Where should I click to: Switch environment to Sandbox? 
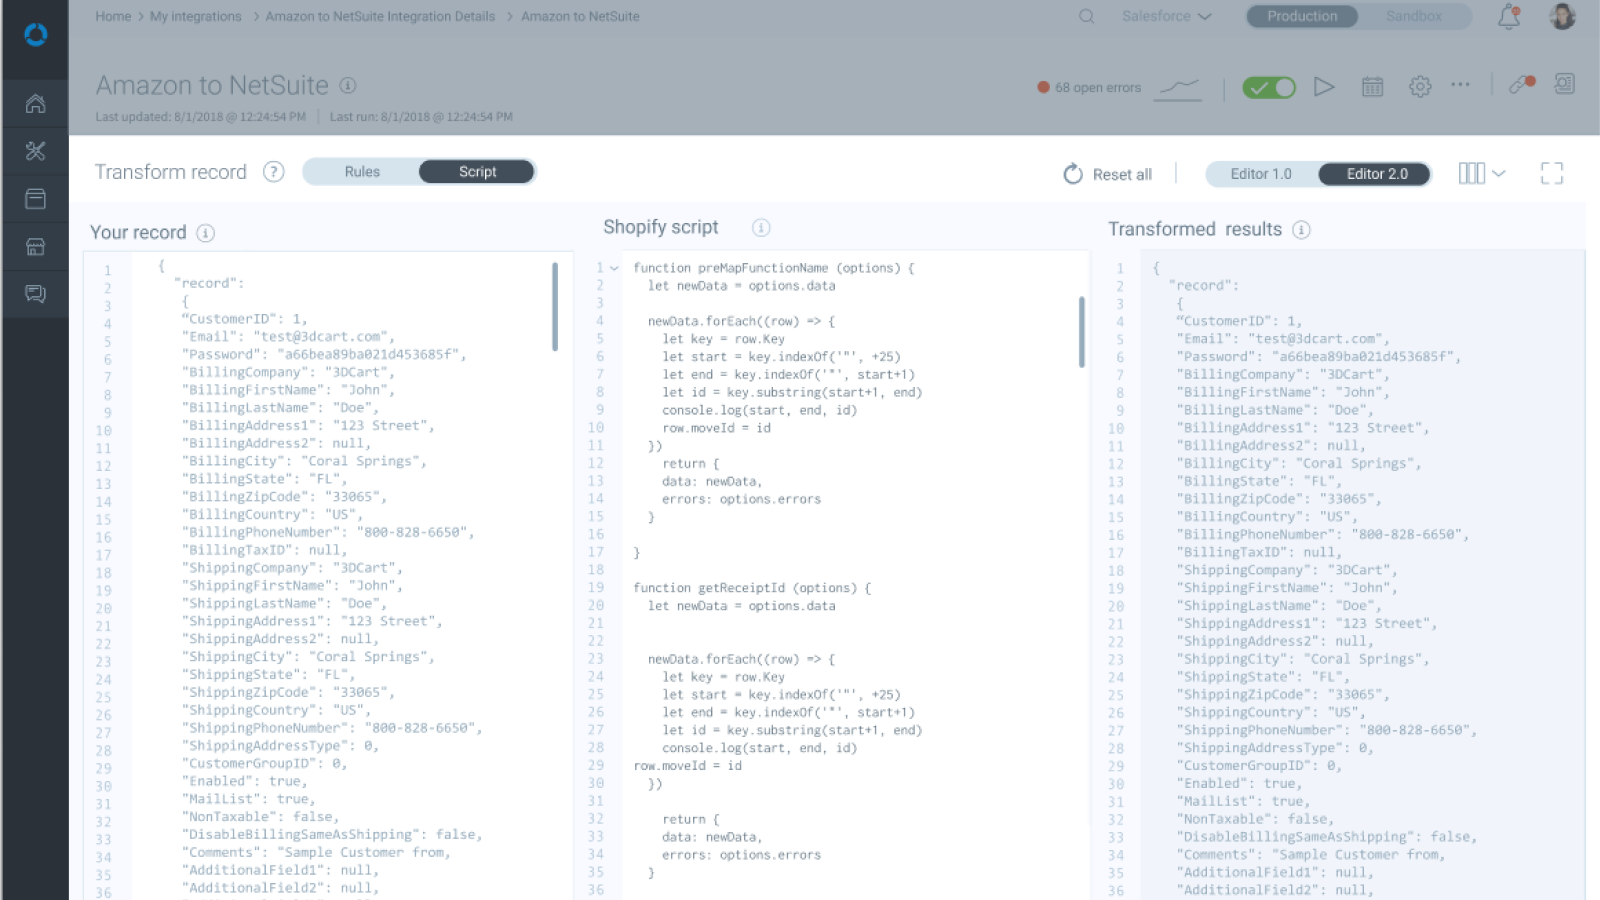click(1414, 16)
